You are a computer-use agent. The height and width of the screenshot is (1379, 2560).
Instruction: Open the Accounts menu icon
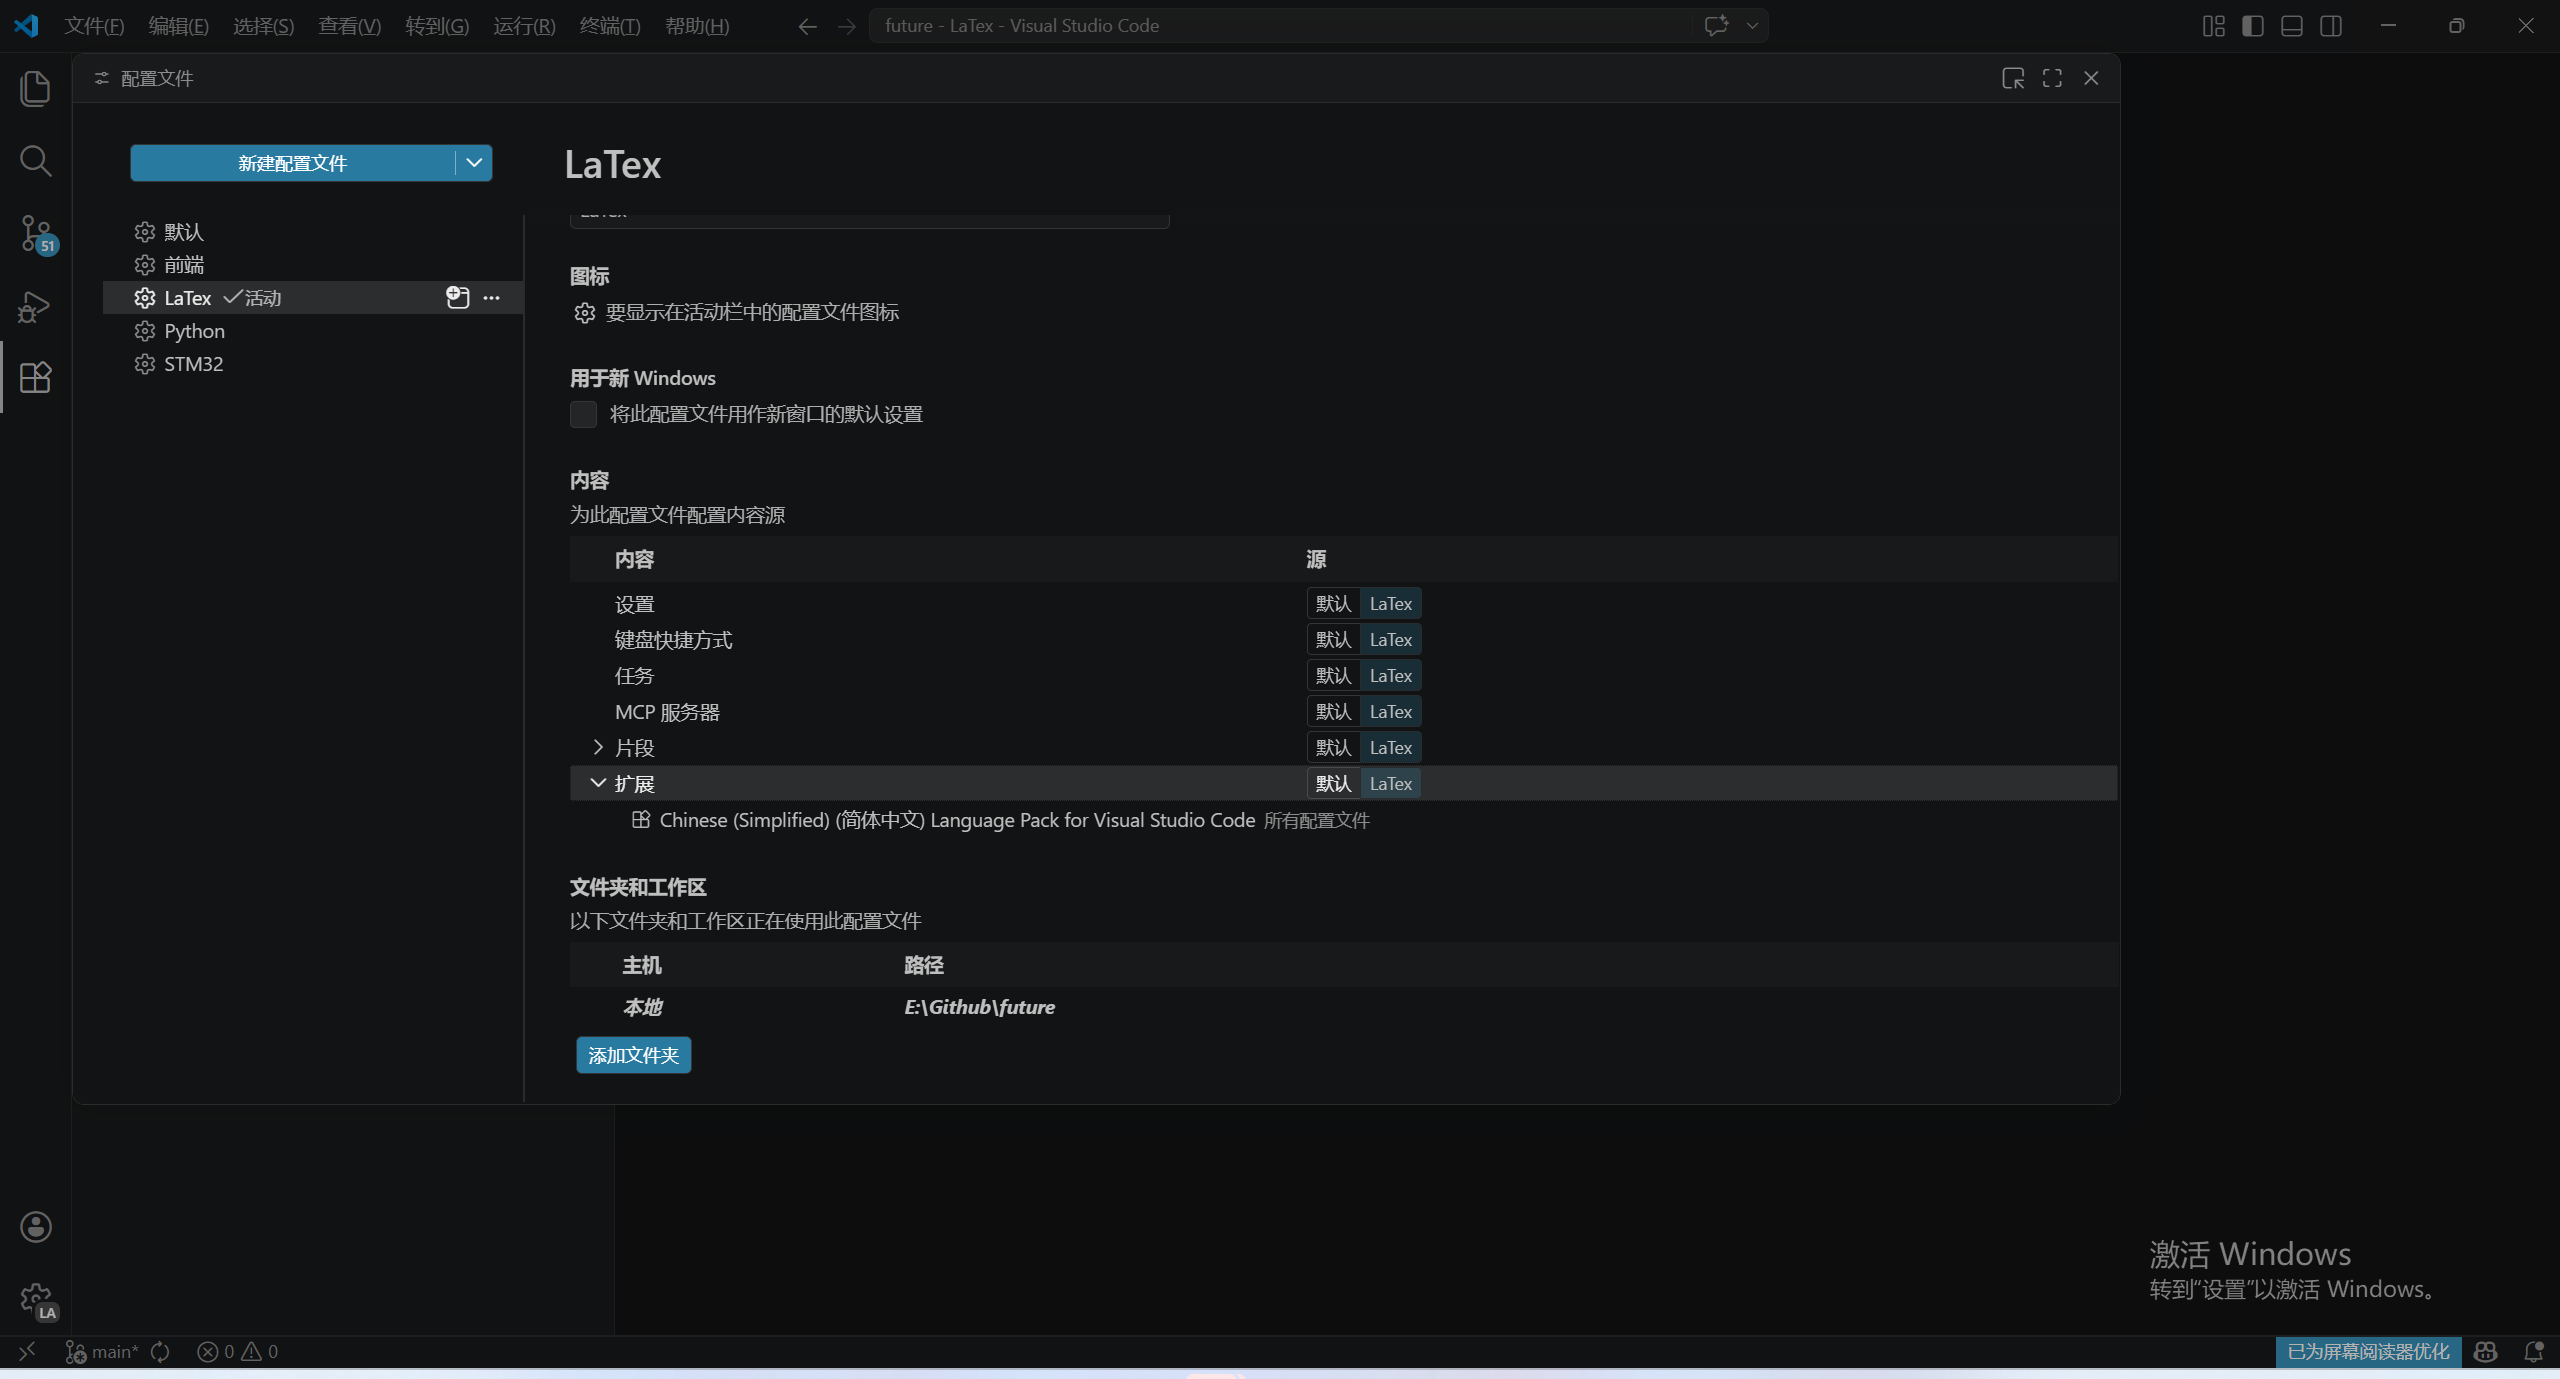tap(35, 1227)
